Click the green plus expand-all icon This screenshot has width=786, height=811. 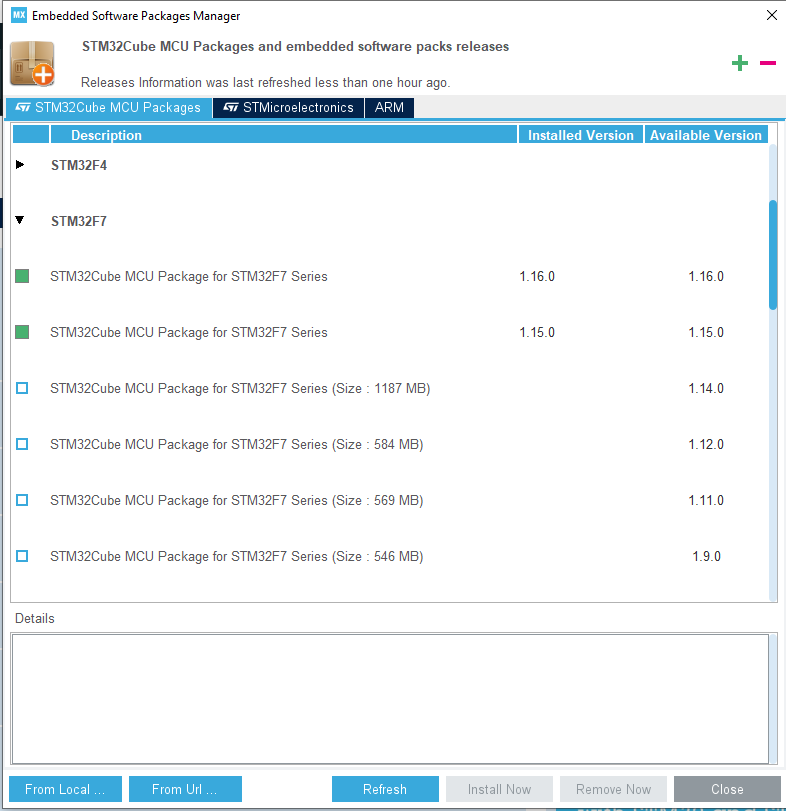(740, 63)
